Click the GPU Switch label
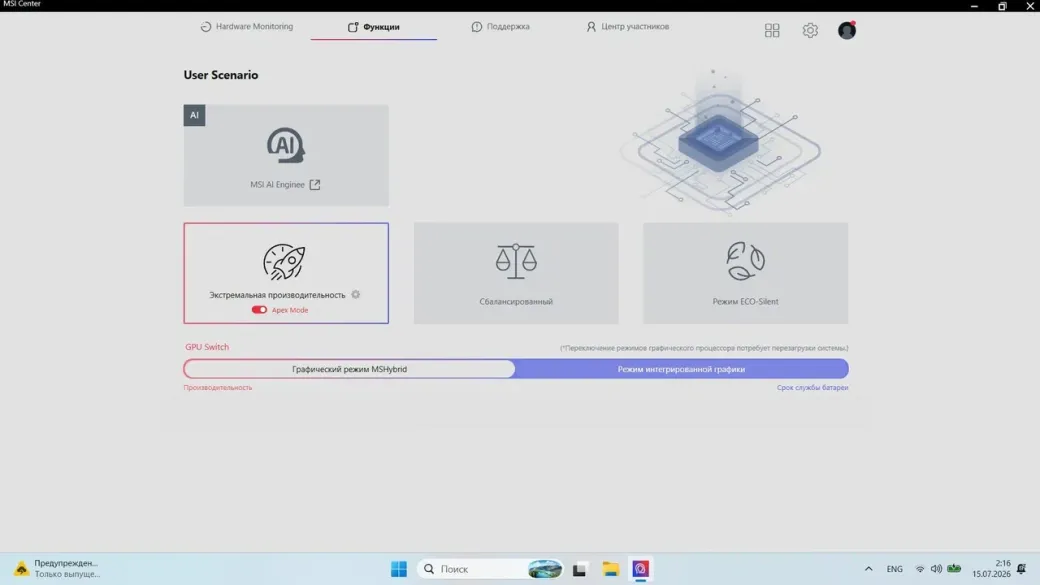1040x585 pixels. (207, 347)
